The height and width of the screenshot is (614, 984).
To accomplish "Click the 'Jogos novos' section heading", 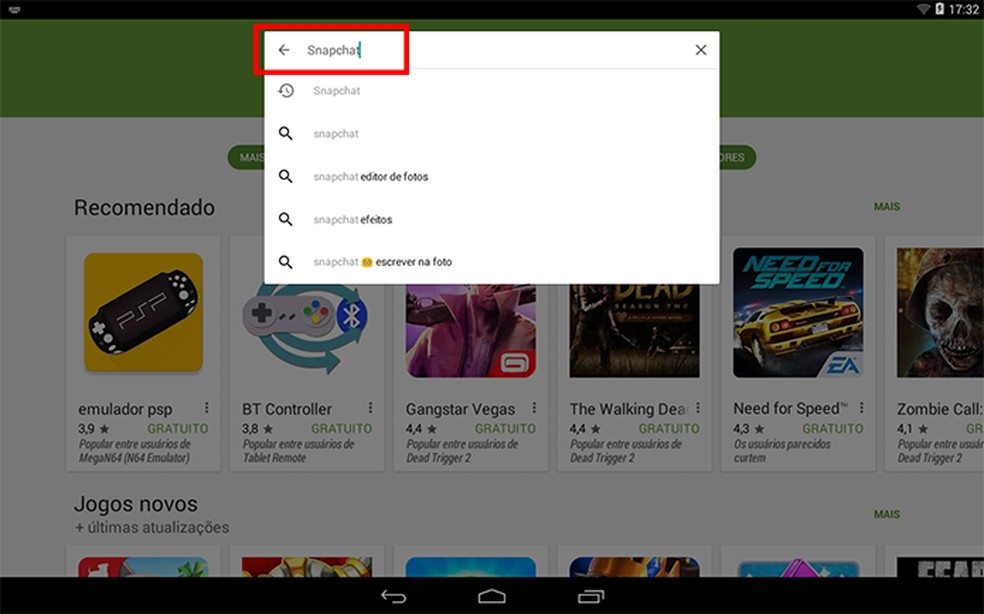I will (136, 504).
